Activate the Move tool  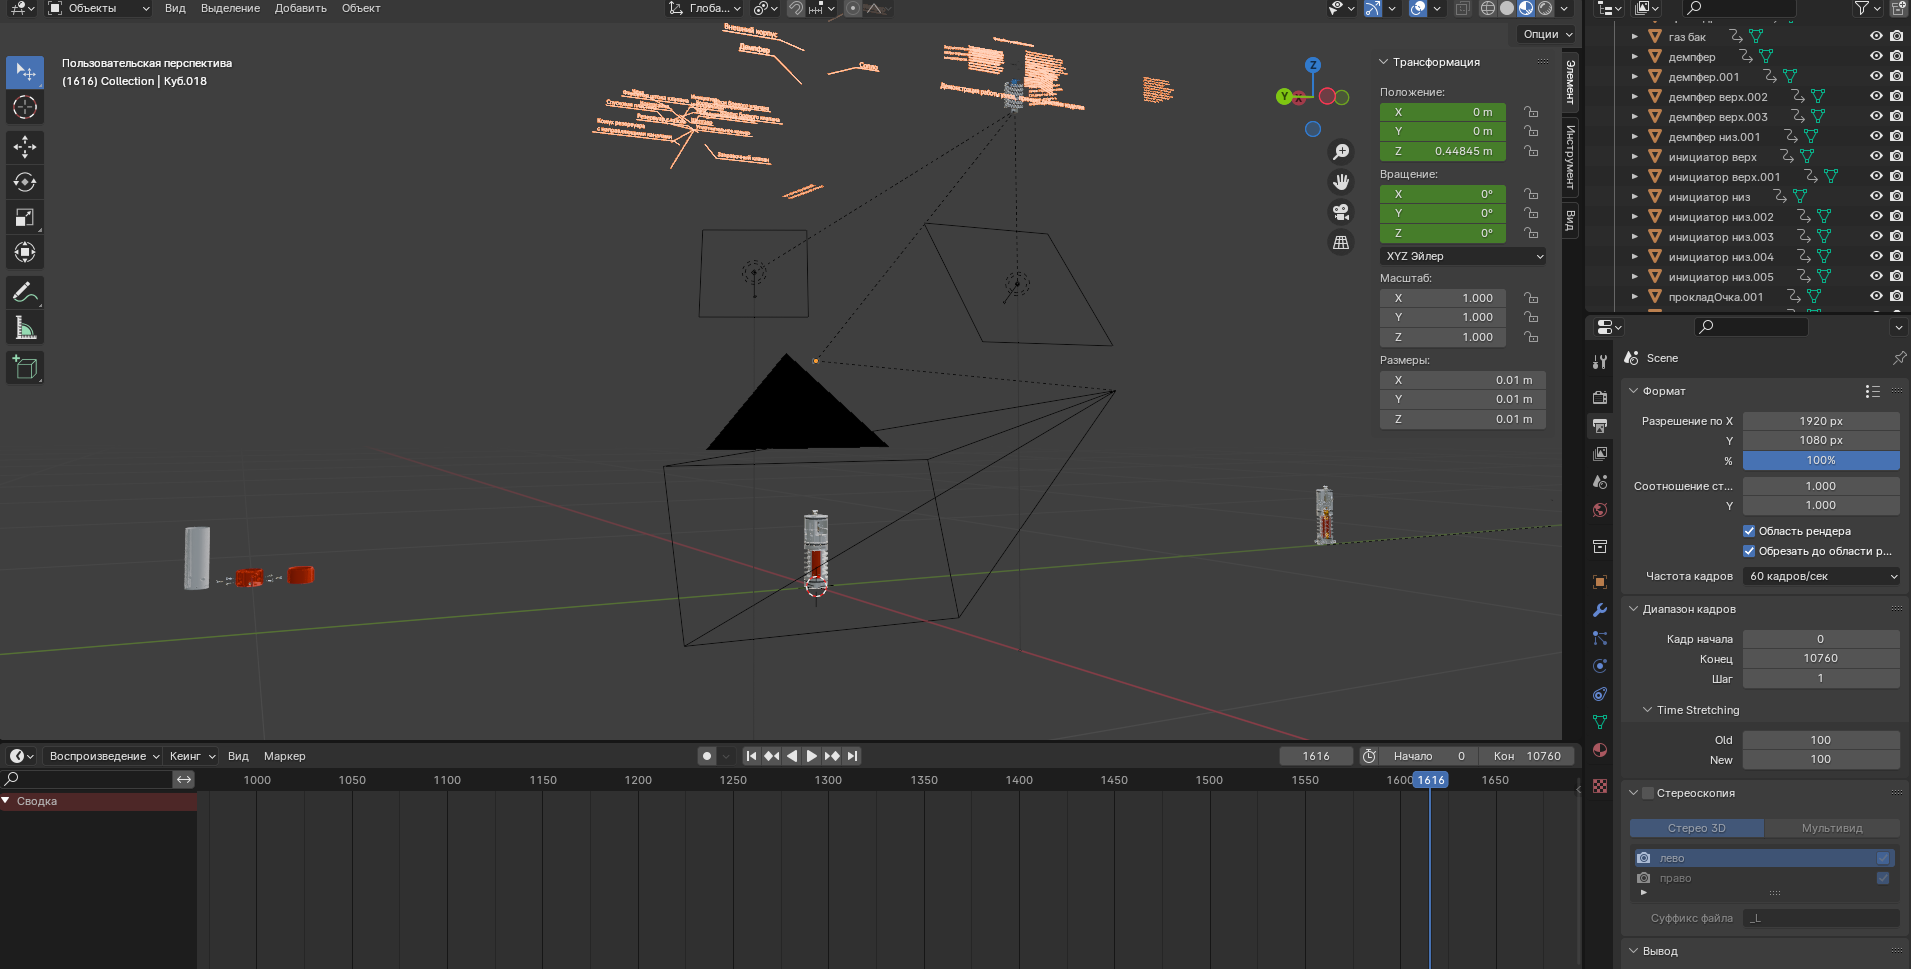(x=25, y=147)
